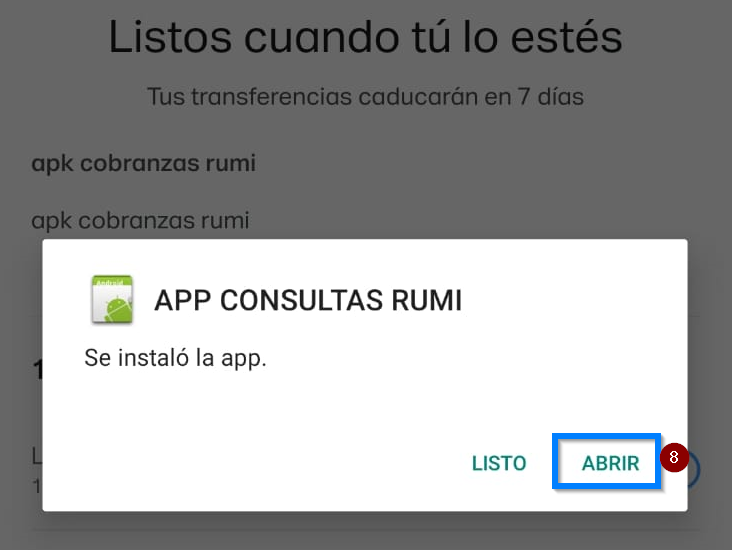Click the hidden bold '1' beside dialog message
The width and height of the screenshot is (732, 550).
(x=37, y=371)
